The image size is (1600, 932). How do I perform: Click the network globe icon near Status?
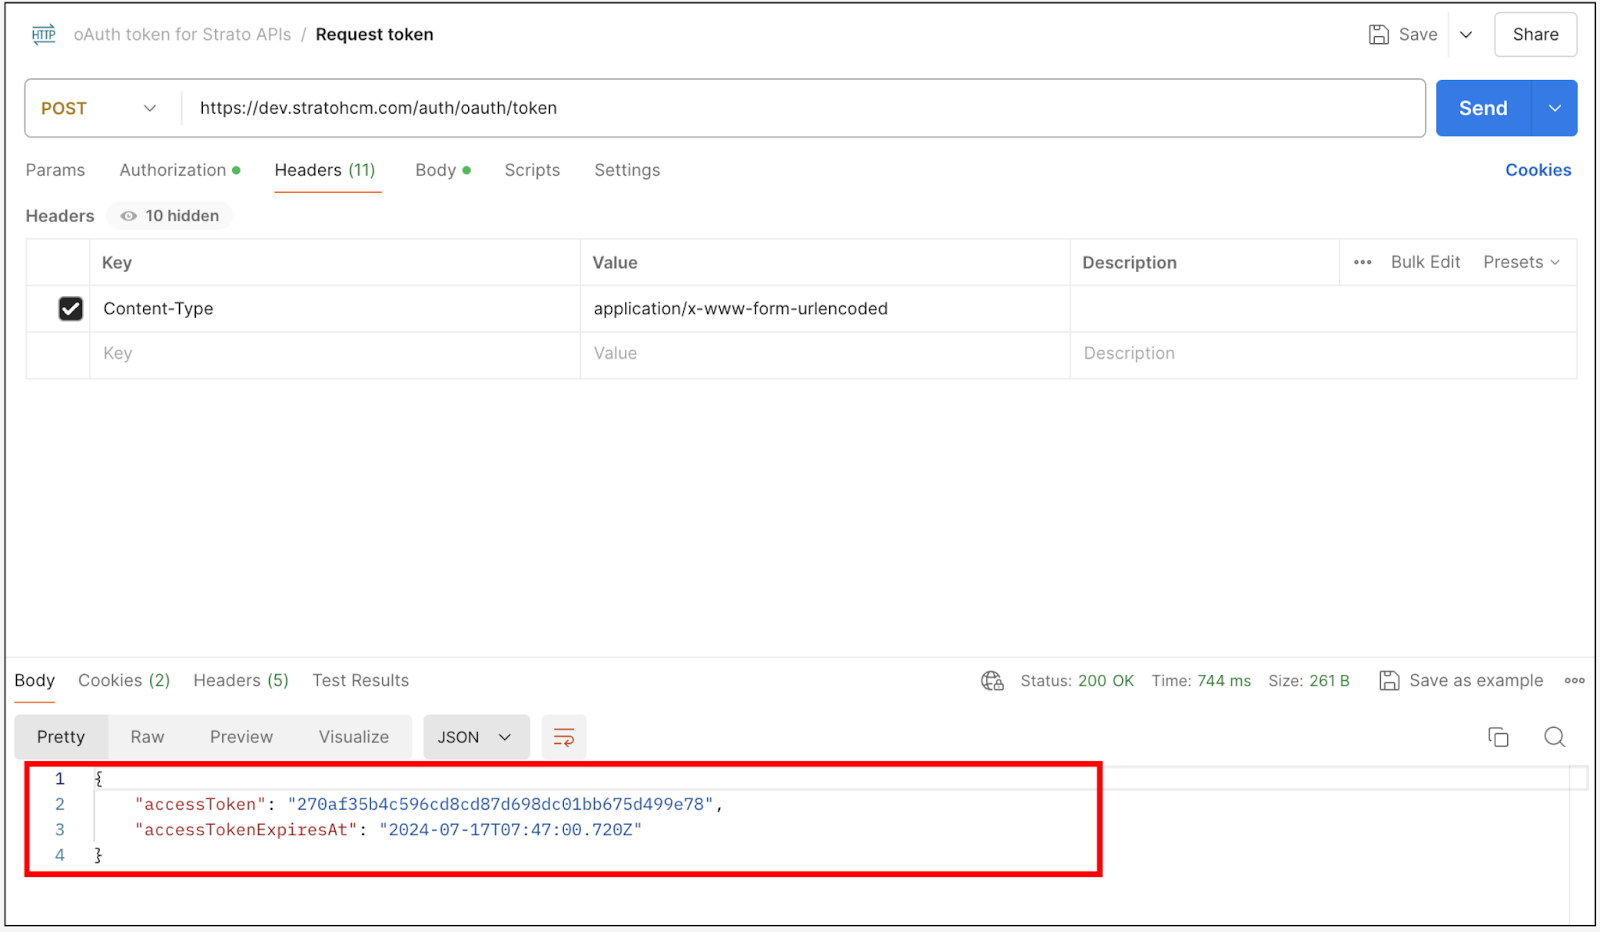992,681
